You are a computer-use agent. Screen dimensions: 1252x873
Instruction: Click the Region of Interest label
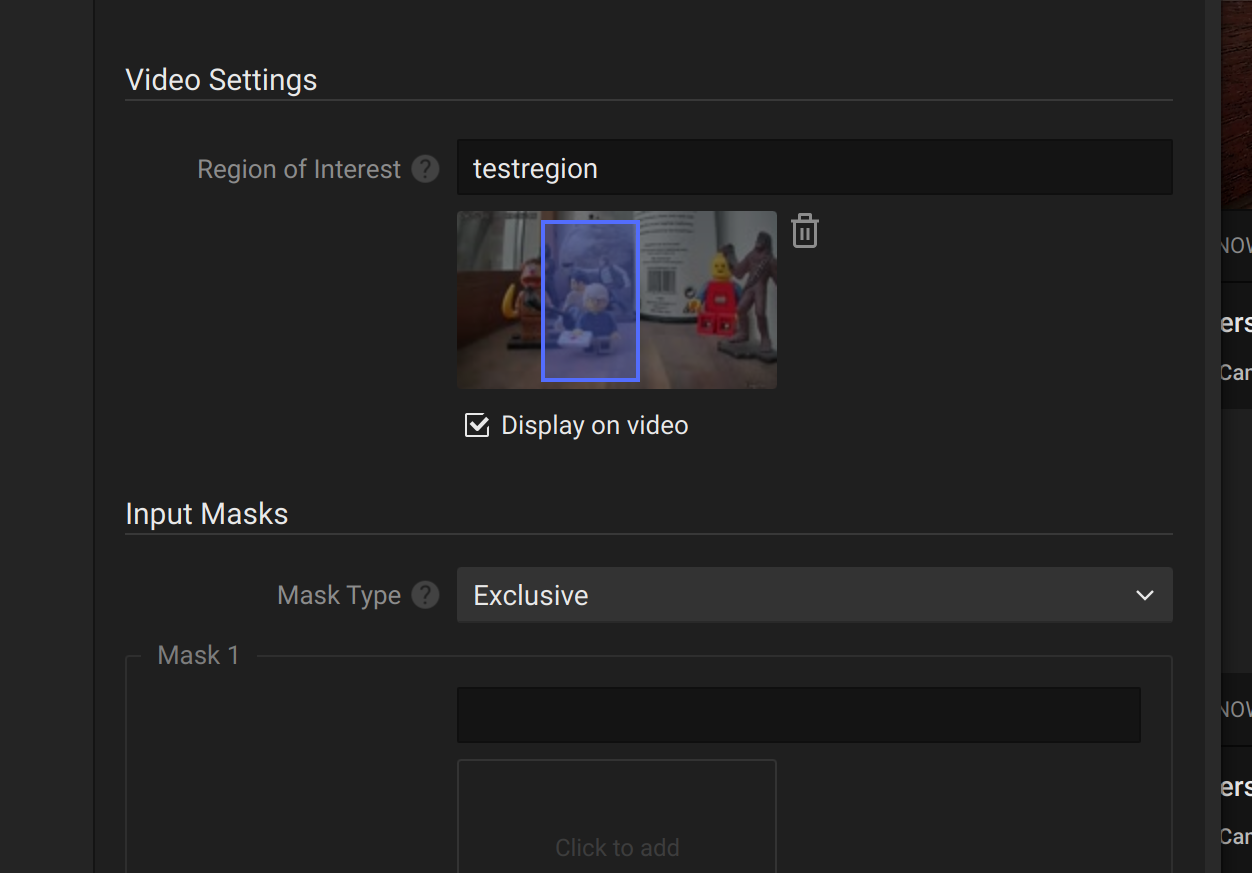coord(299,169)
